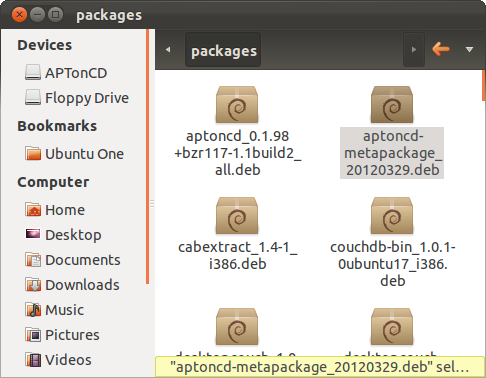This screenshot has width=486, height=378.
Task: Click the Floppy Drive label
Action: [87, 98]
